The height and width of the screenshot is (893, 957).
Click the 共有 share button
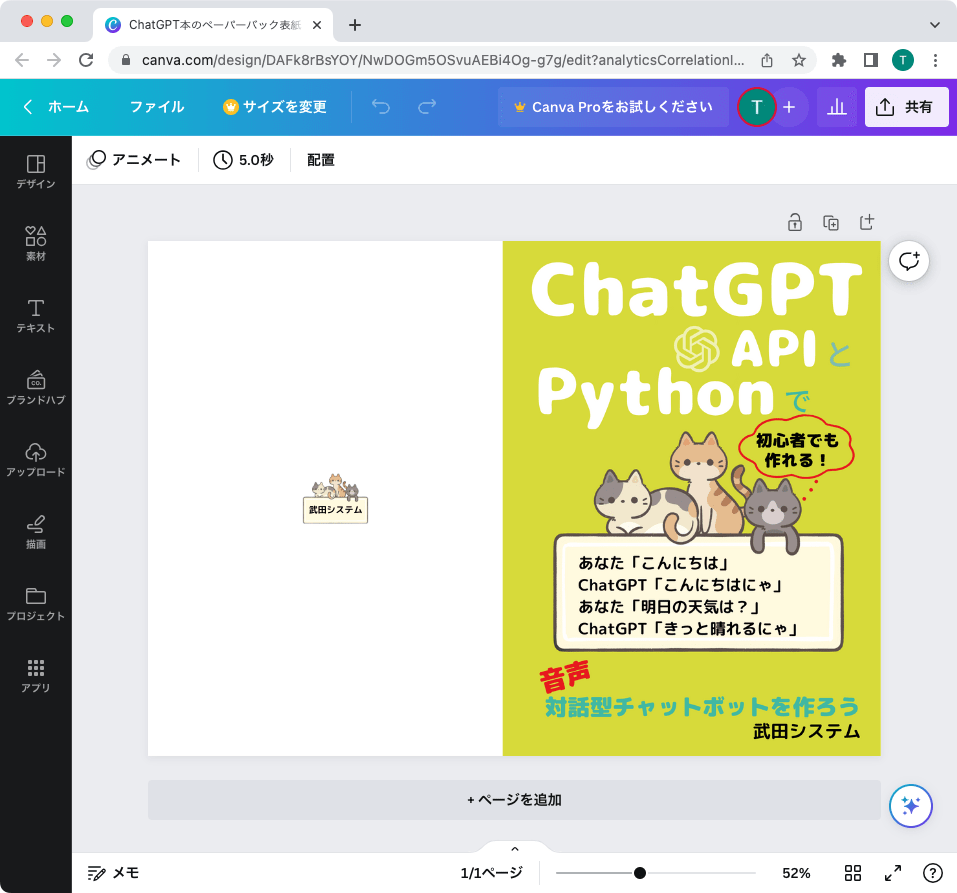[x=906, y=107]
